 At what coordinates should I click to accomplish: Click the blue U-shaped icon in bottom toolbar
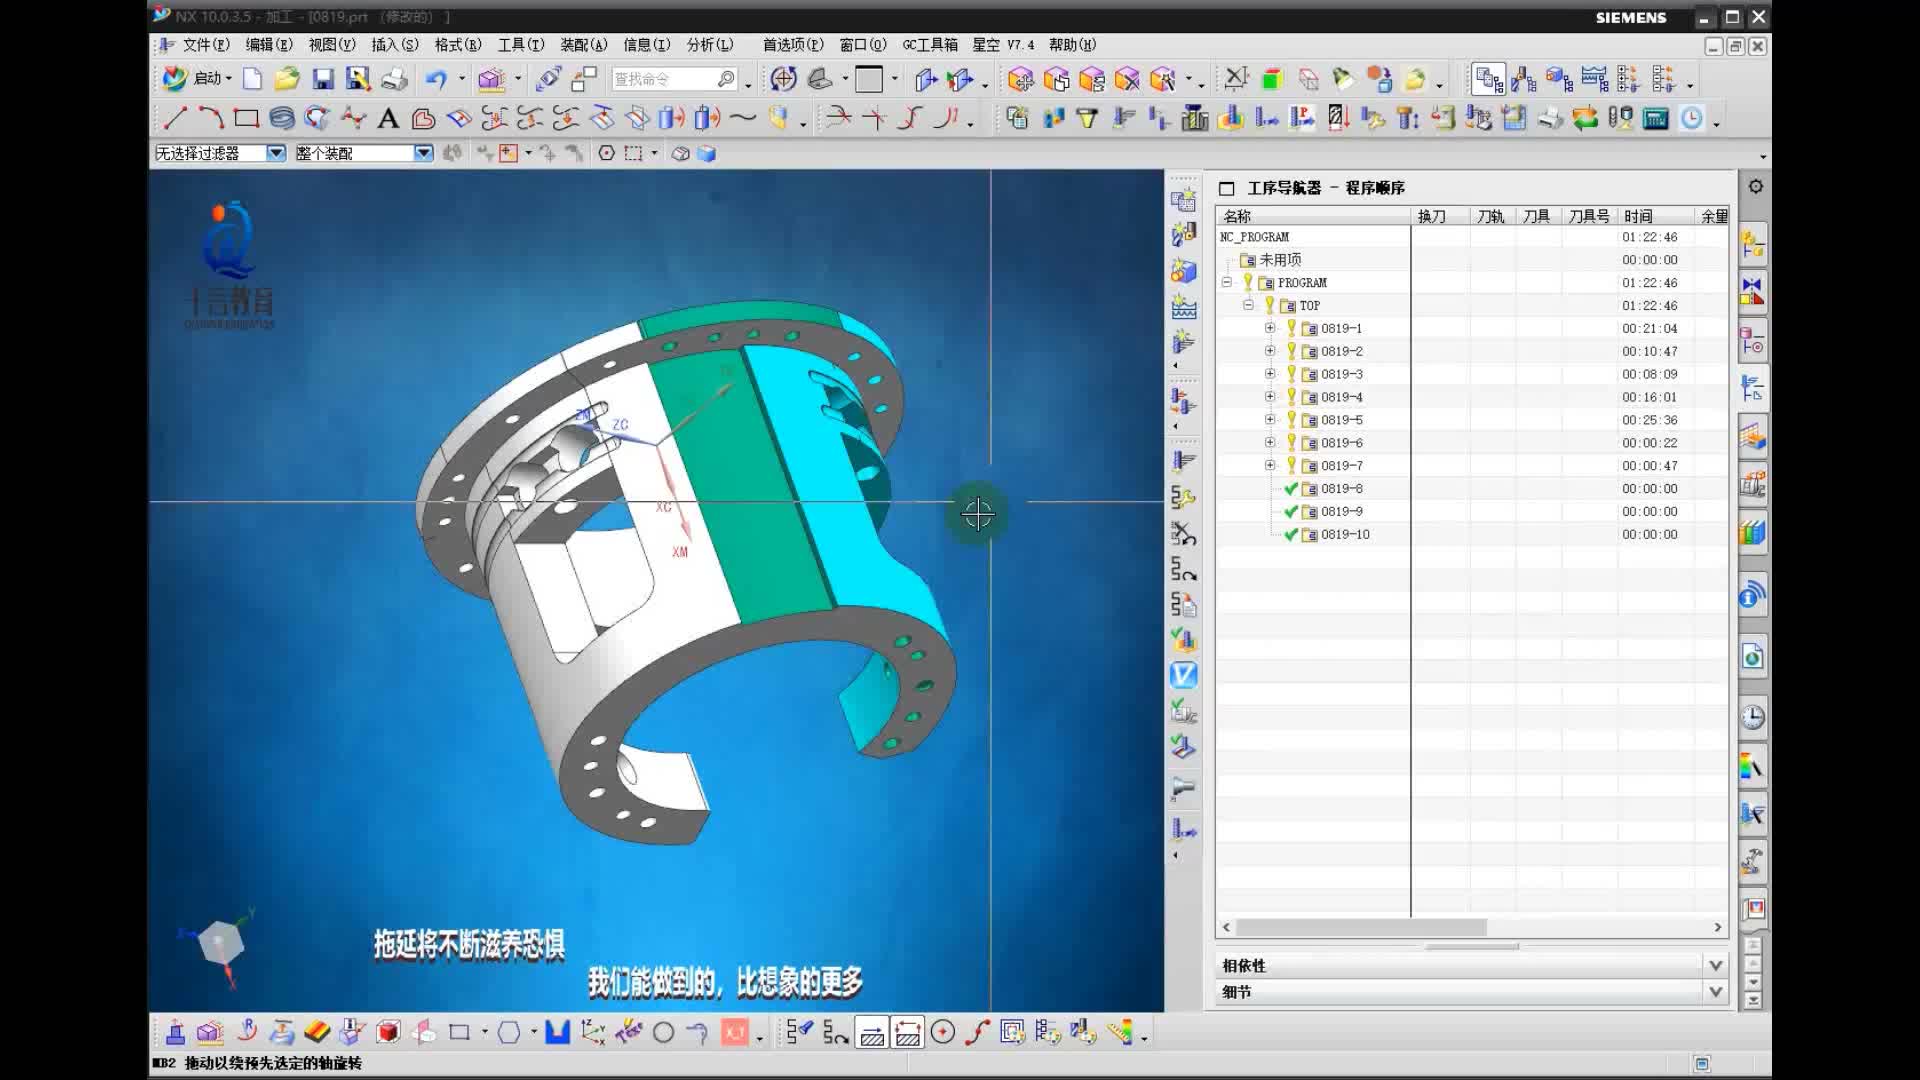[557, 1032]
